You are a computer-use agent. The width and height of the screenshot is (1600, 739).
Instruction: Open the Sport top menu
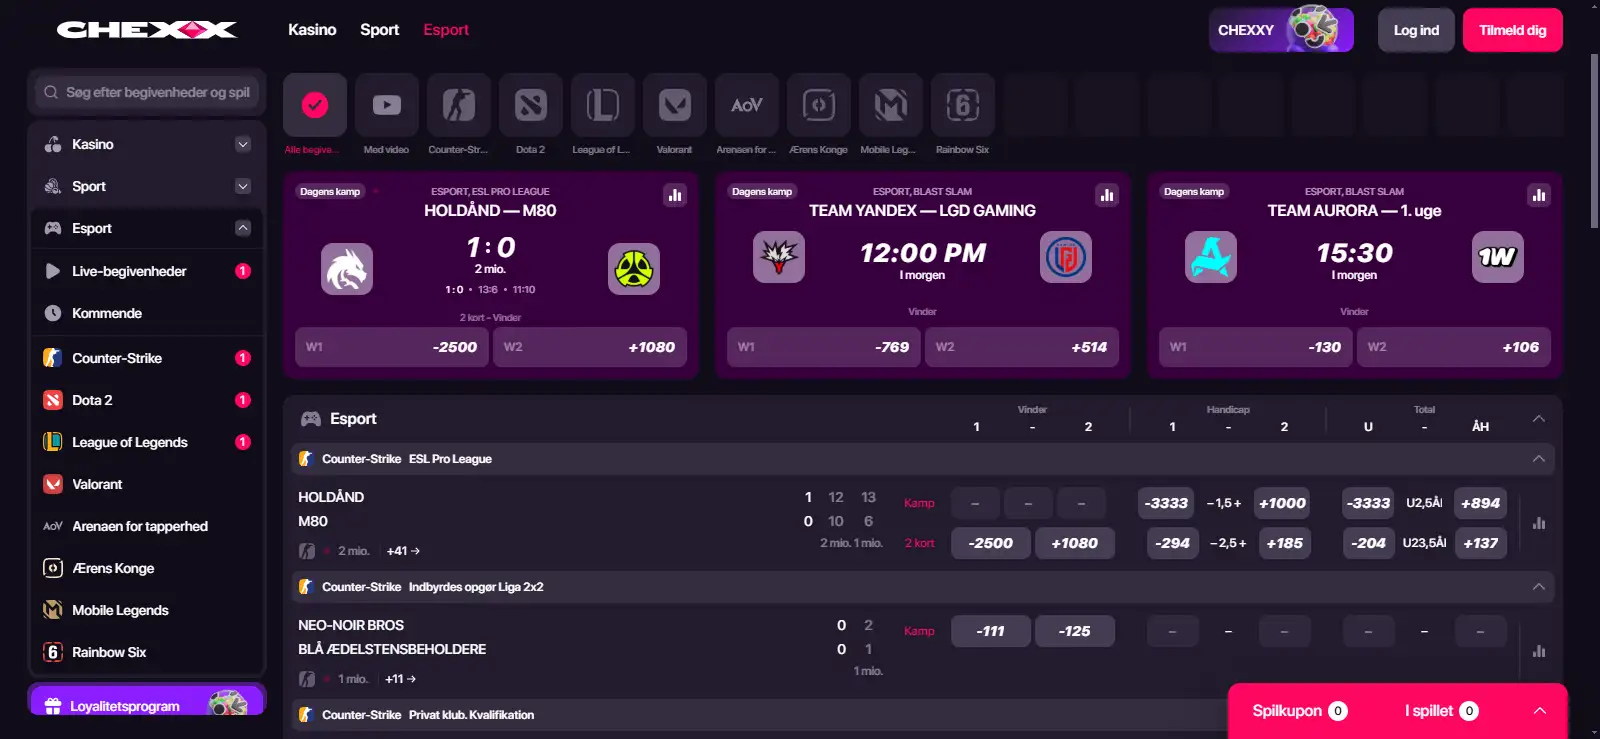coord(379,30)
